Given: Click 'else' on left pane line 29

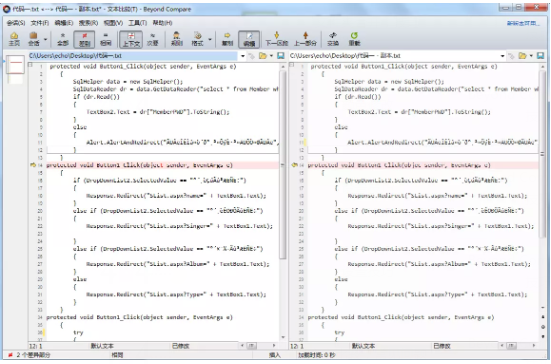Looking at the screenshot, I should [x=80, y=279].
